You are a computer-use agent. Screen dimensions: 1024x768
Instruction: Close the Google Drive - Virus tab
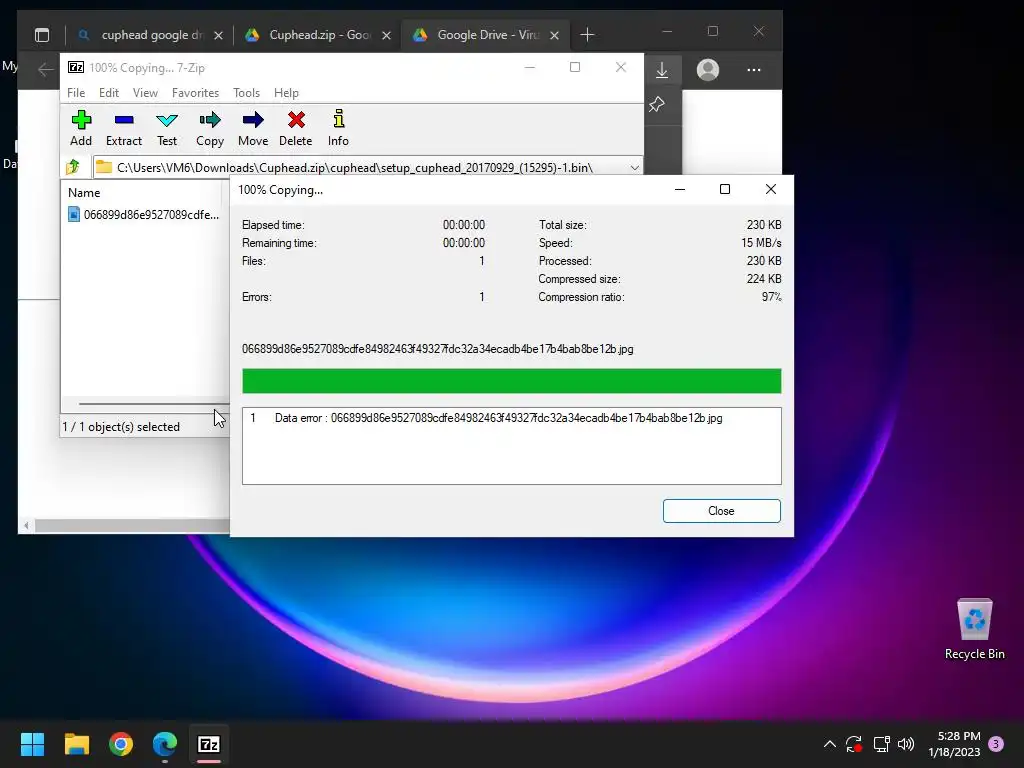pos(554,35)
